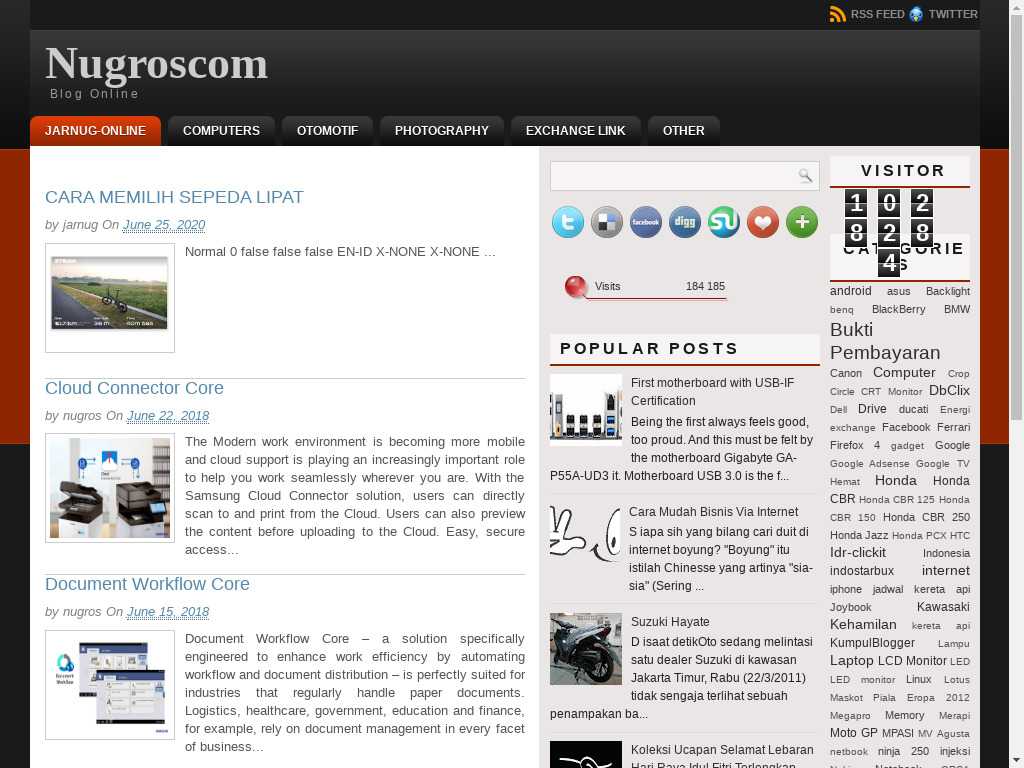Click the page vertical scrollbar thumb

pos(1017,218)
